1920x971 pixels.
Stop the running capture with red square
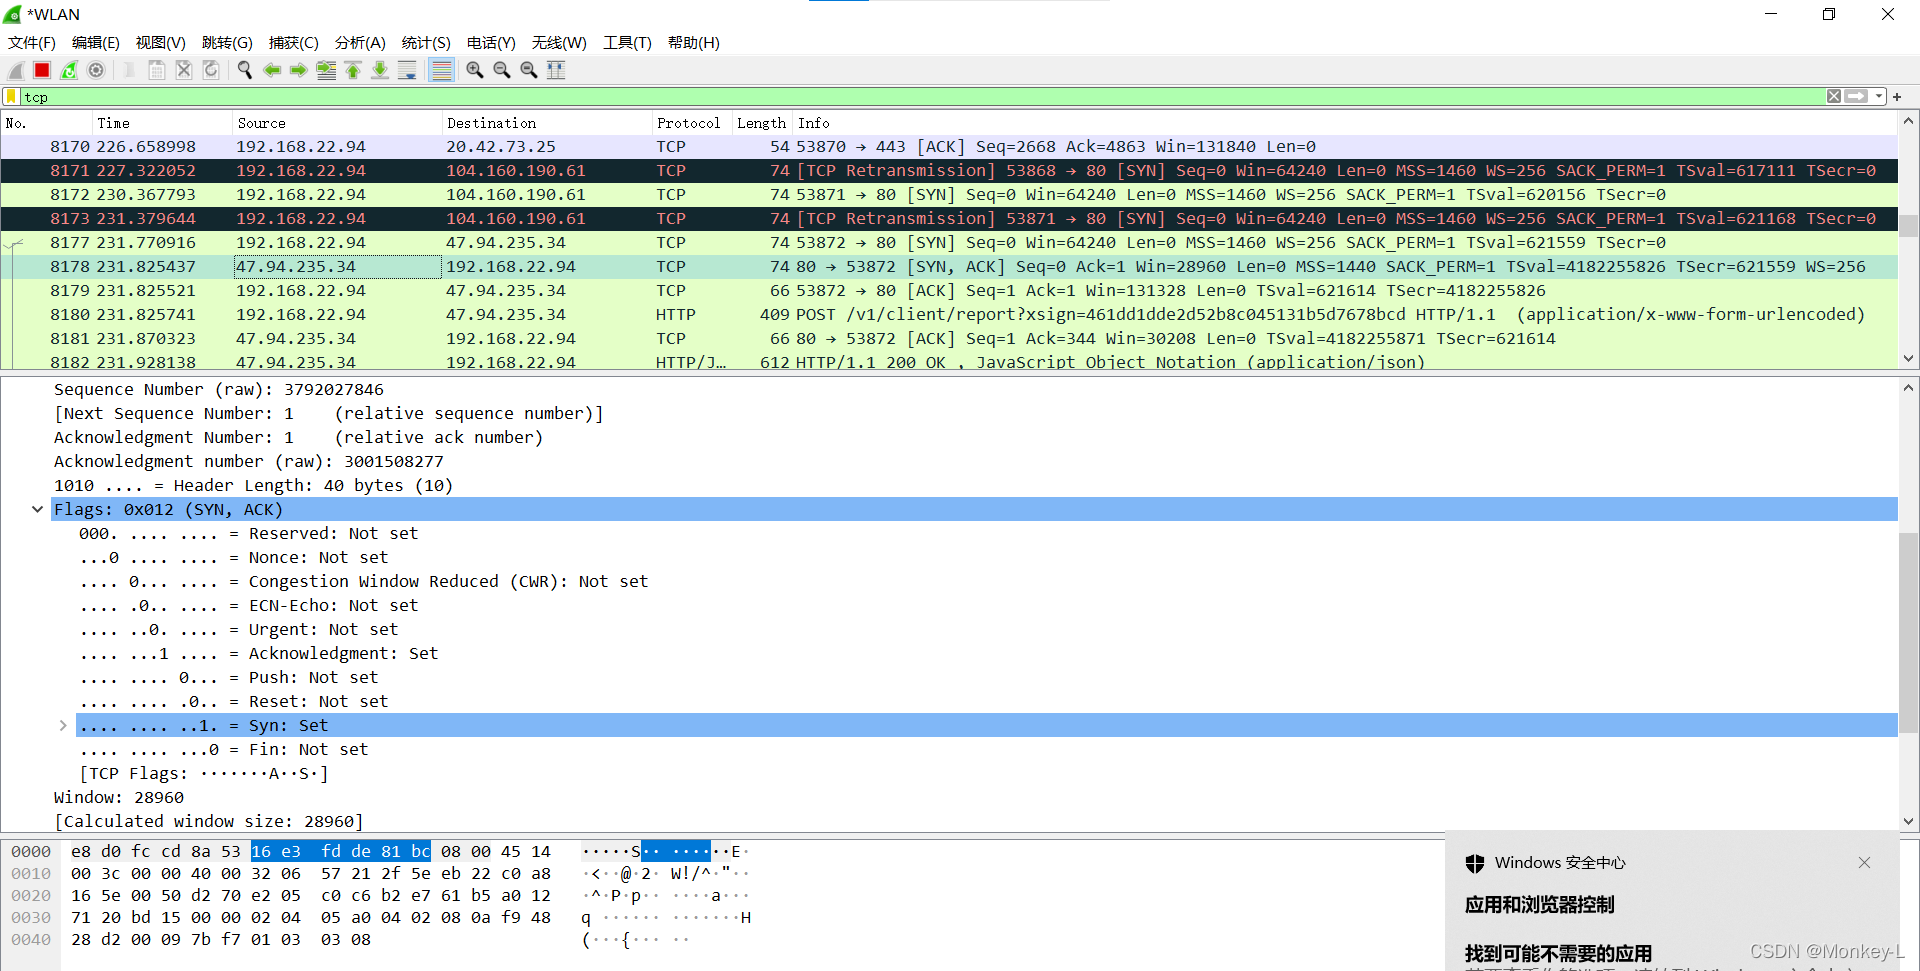pos(42,70)
